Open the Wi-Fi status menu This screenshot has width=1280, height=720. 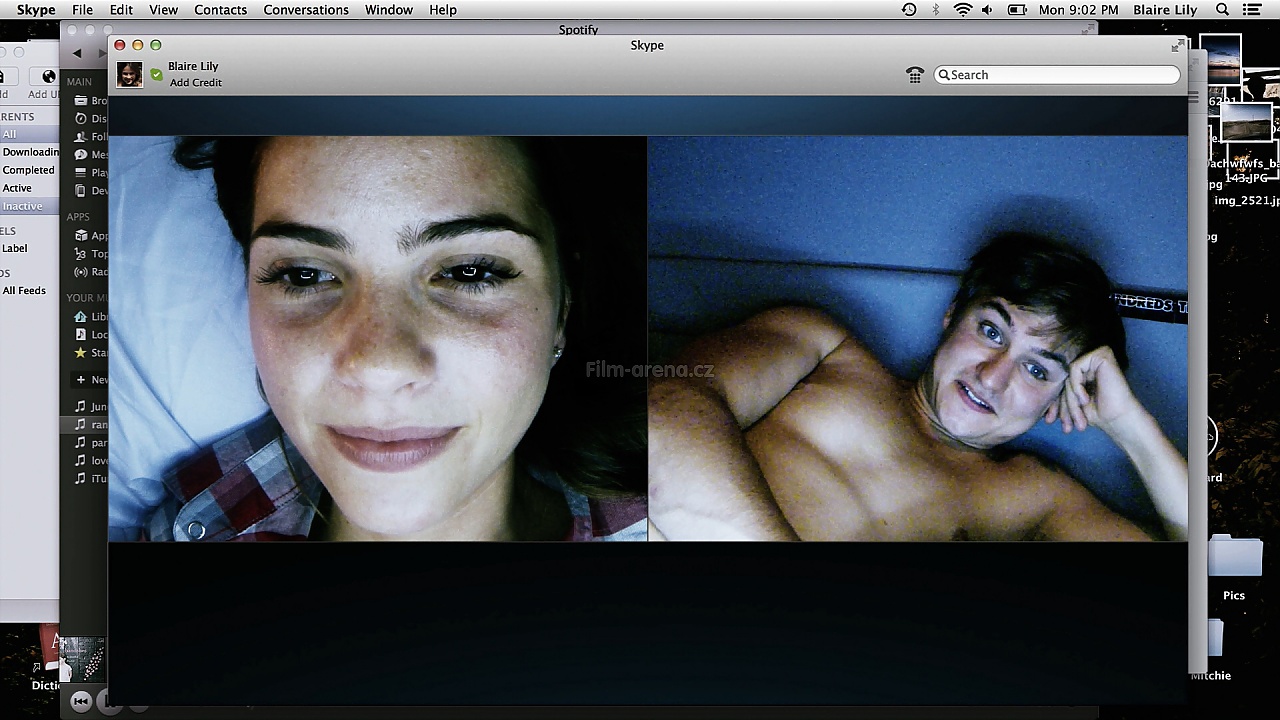tap(962, 10)
